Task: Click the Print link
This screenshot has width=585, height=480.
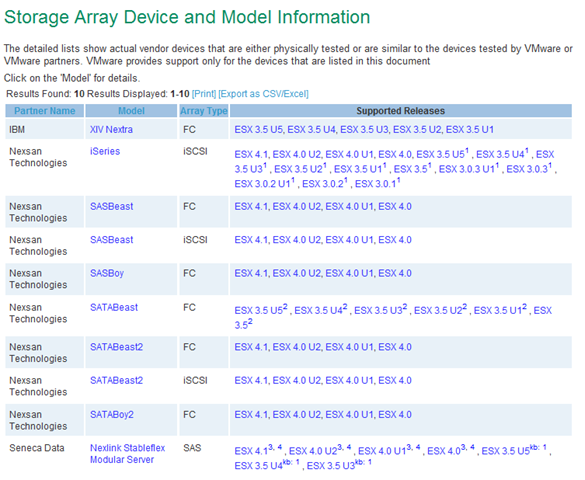Action: (204, 94)
